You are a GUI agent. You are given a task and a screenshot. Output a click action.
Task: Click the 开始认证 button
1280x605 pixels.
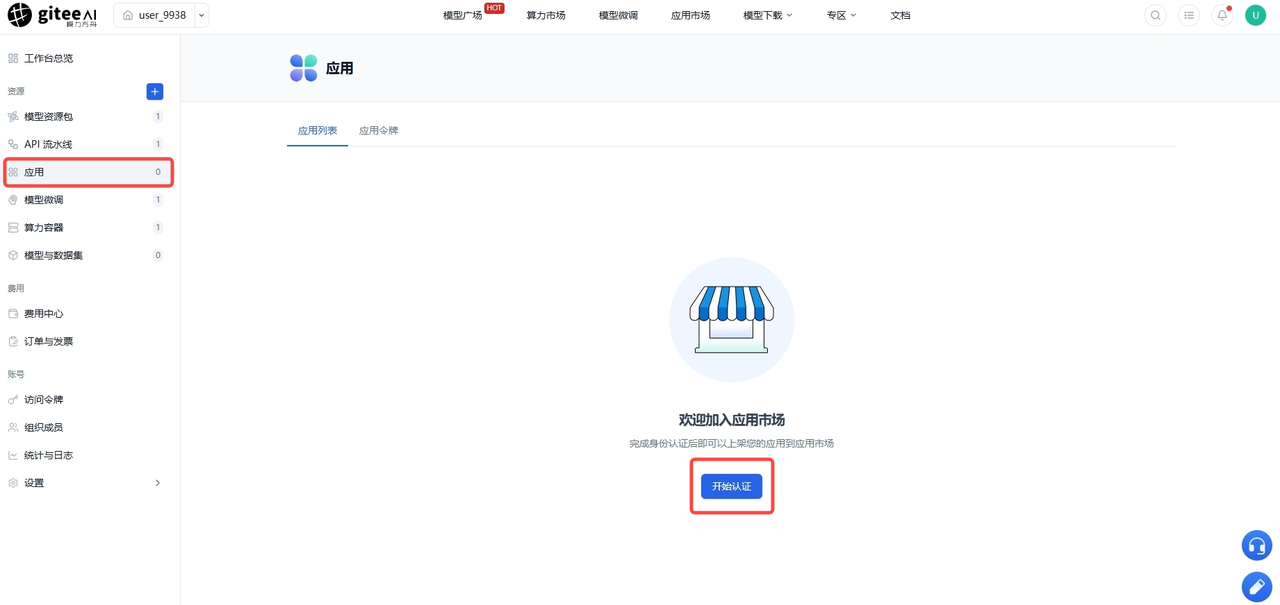coord(731,486)
